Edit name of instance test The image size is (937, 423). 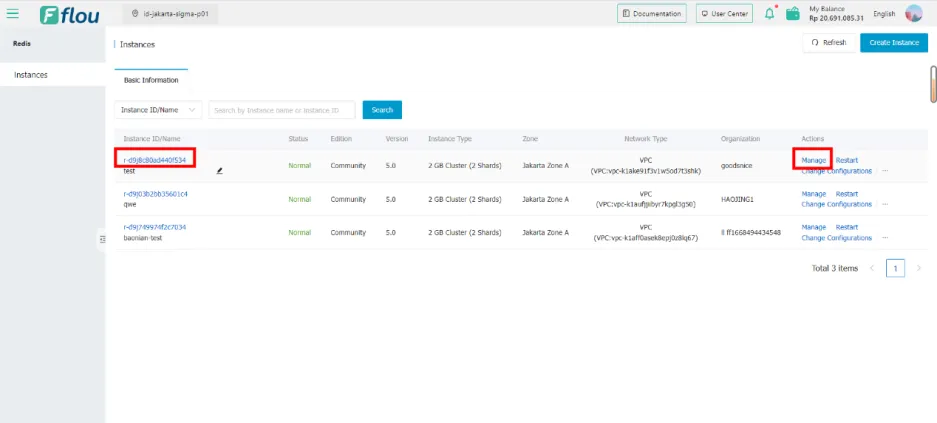point(219,171)
